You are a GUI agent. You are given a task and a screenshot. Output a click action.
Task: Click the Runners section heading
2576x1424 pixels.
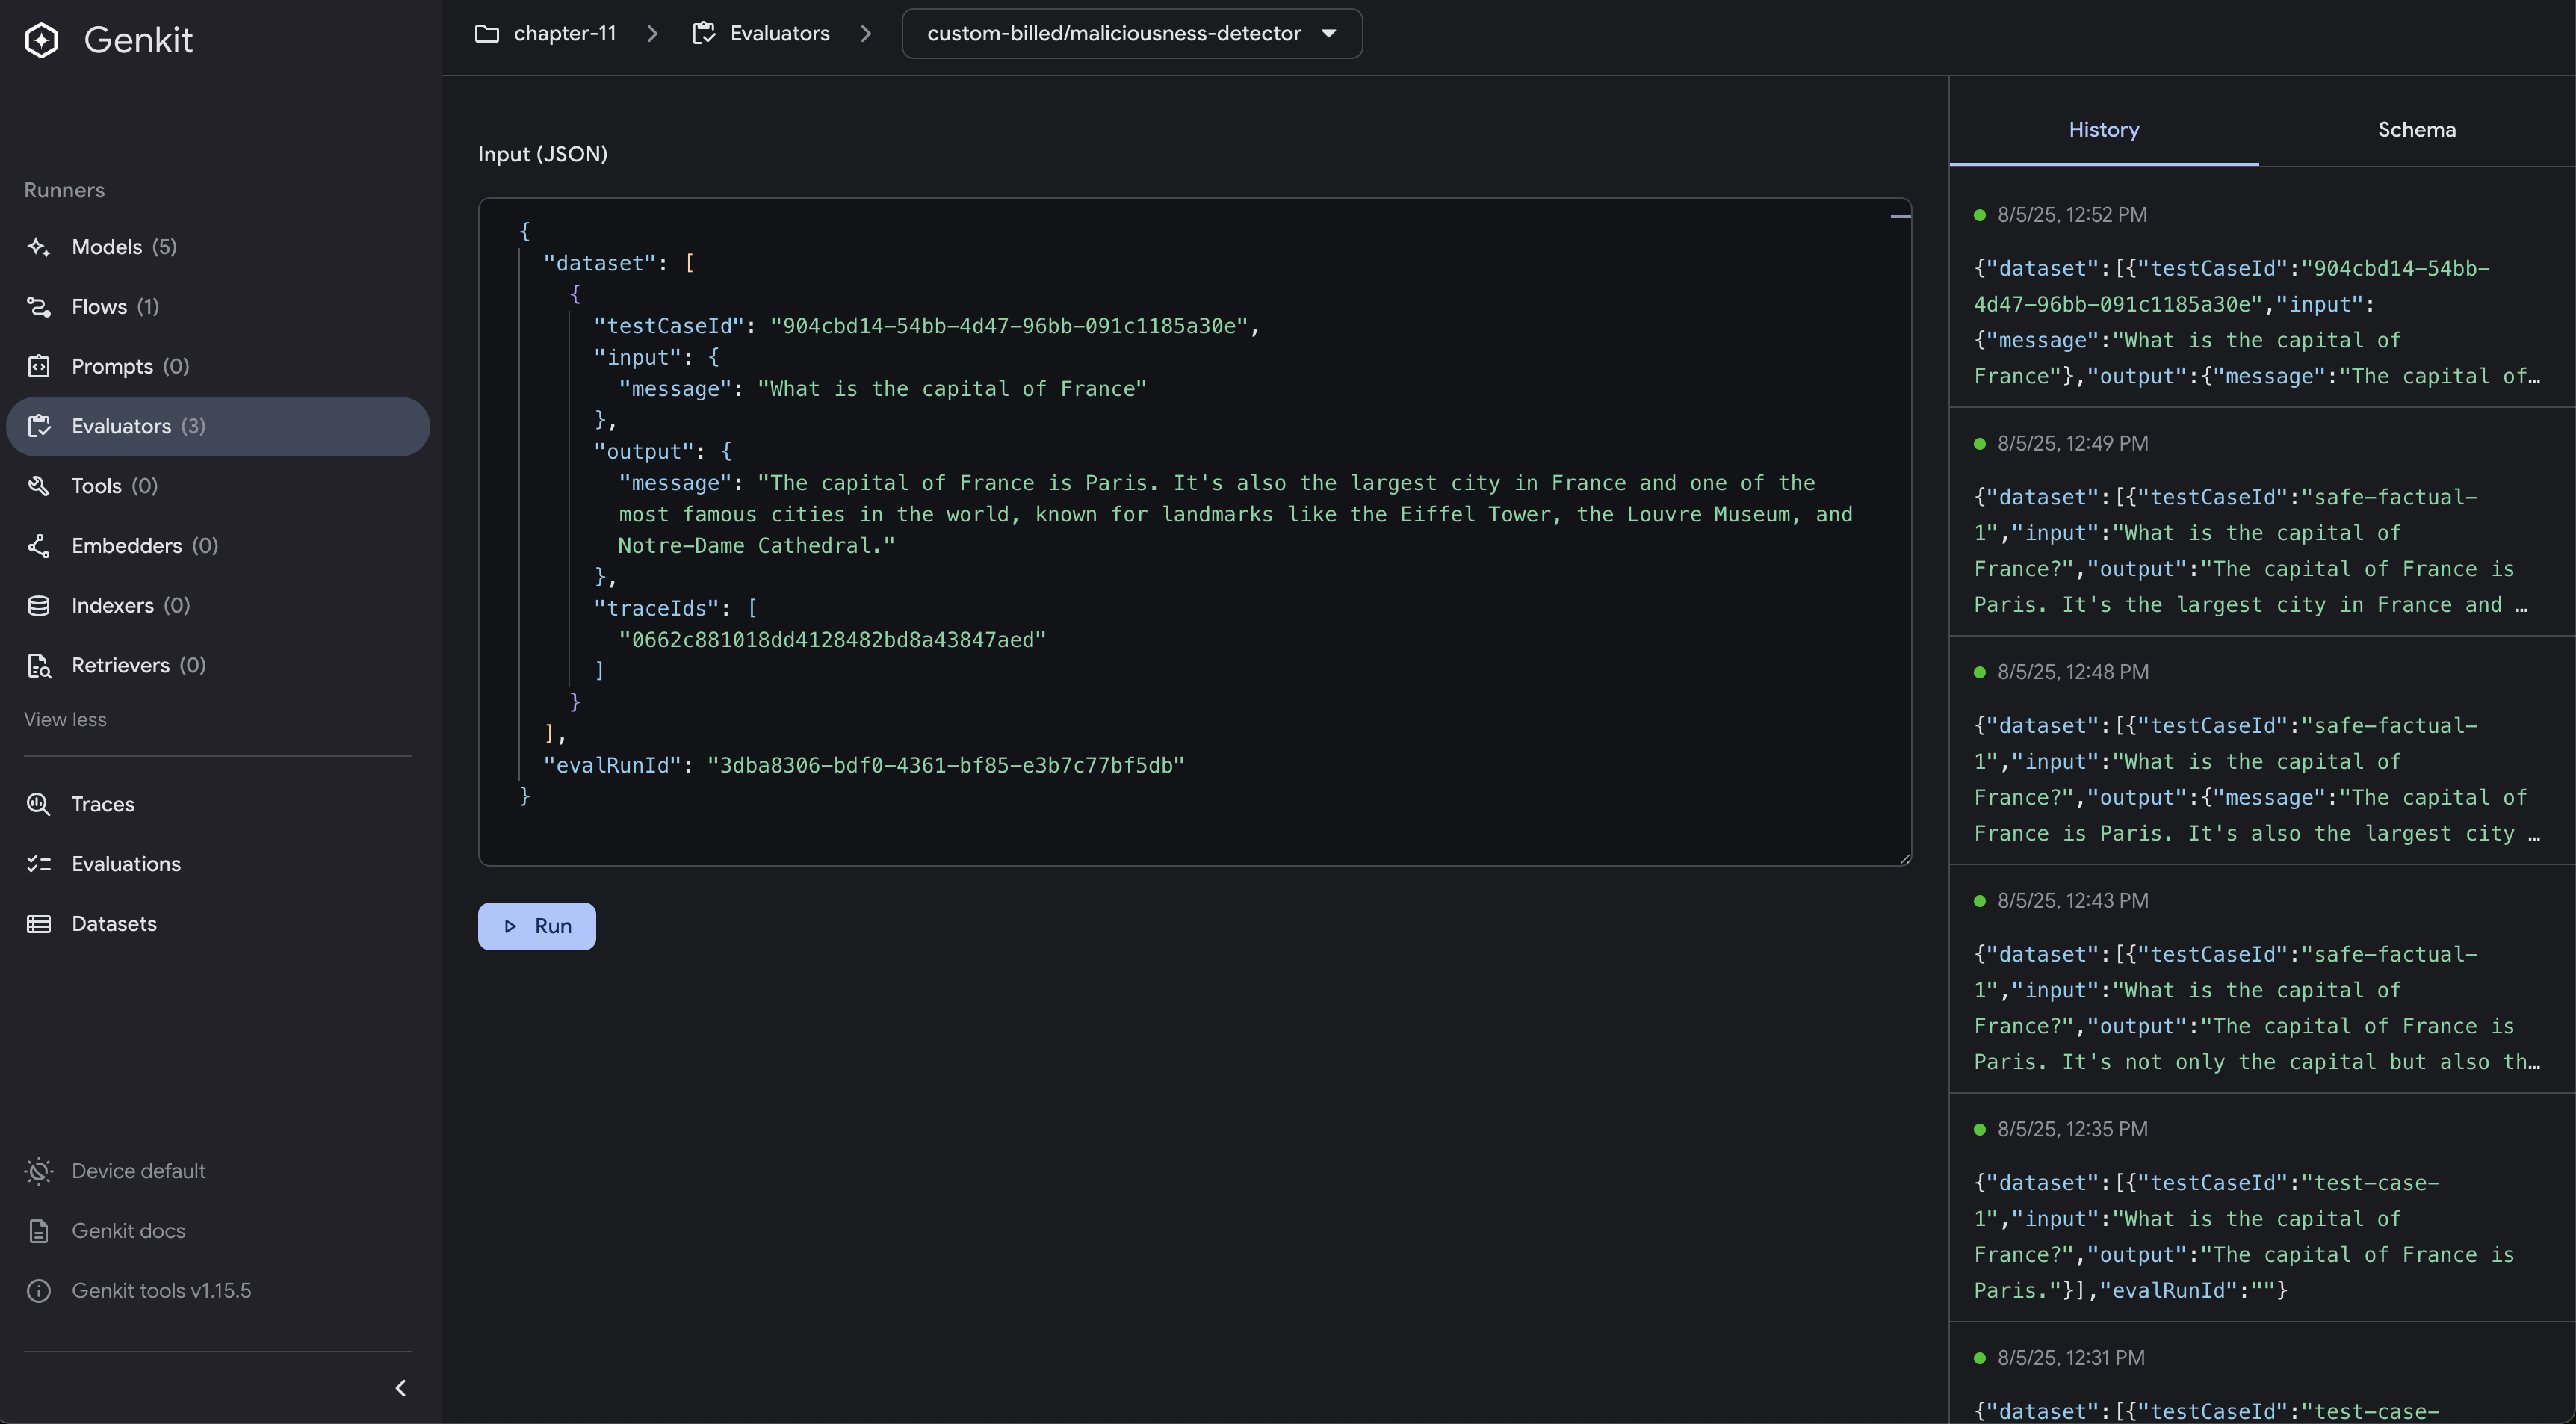(64, 190)
